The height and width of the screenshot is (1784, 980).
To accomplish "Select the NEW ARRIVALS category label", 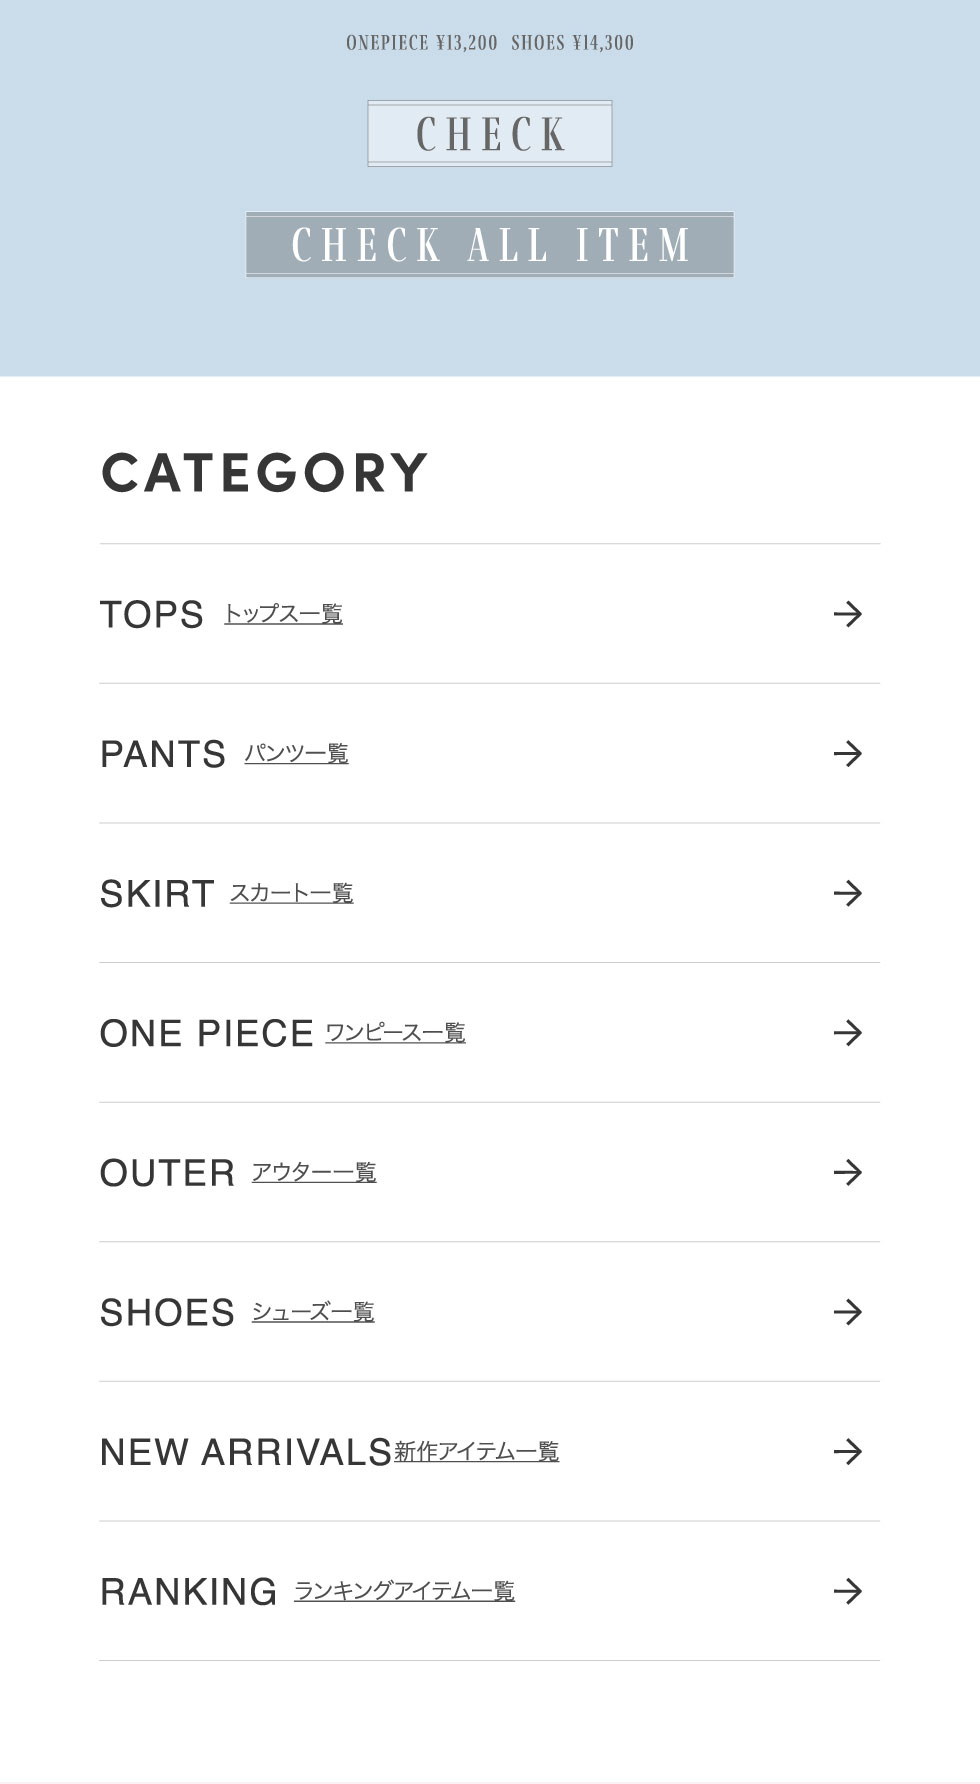I will click(x=245, y=1452).
